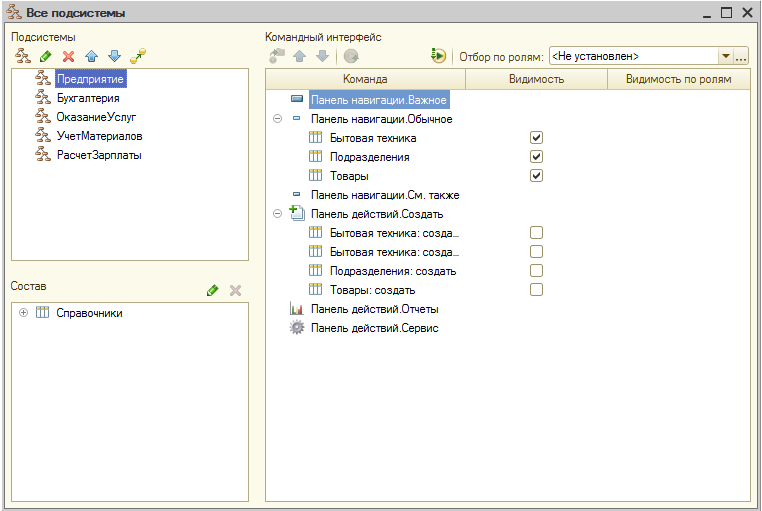Move subsystem down with blue down arrow
This screenshot has width=762, height=511.
pyautogui.click(x=114, y=56)
